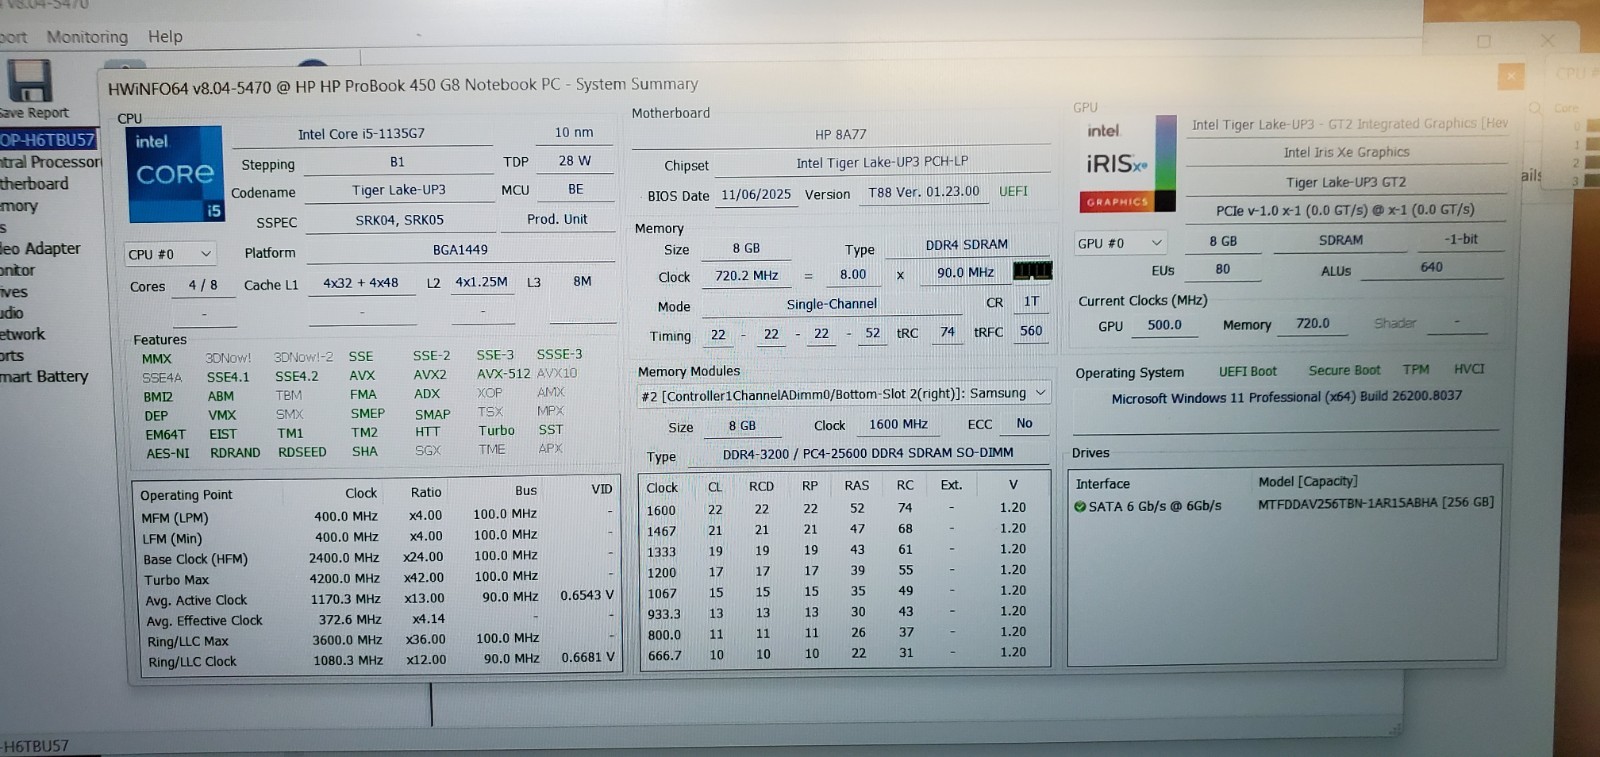This screenshot has height=757, width=1600.
Task: Select the computer name tree node H6TBU57
Action: point(48,140)
